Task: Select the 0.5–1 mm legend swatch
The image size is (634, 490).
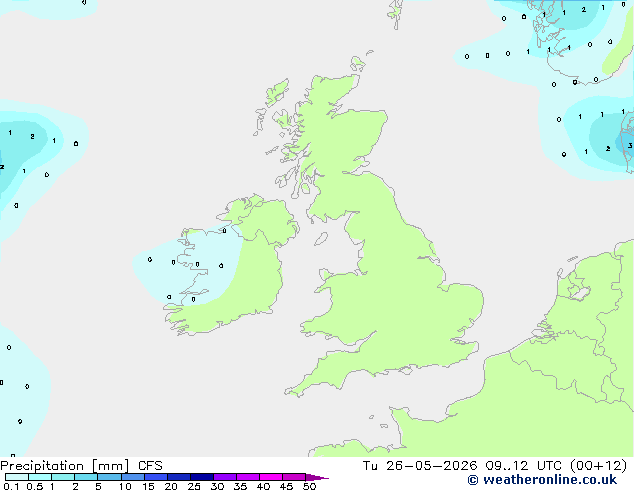Action: (40, 477)
